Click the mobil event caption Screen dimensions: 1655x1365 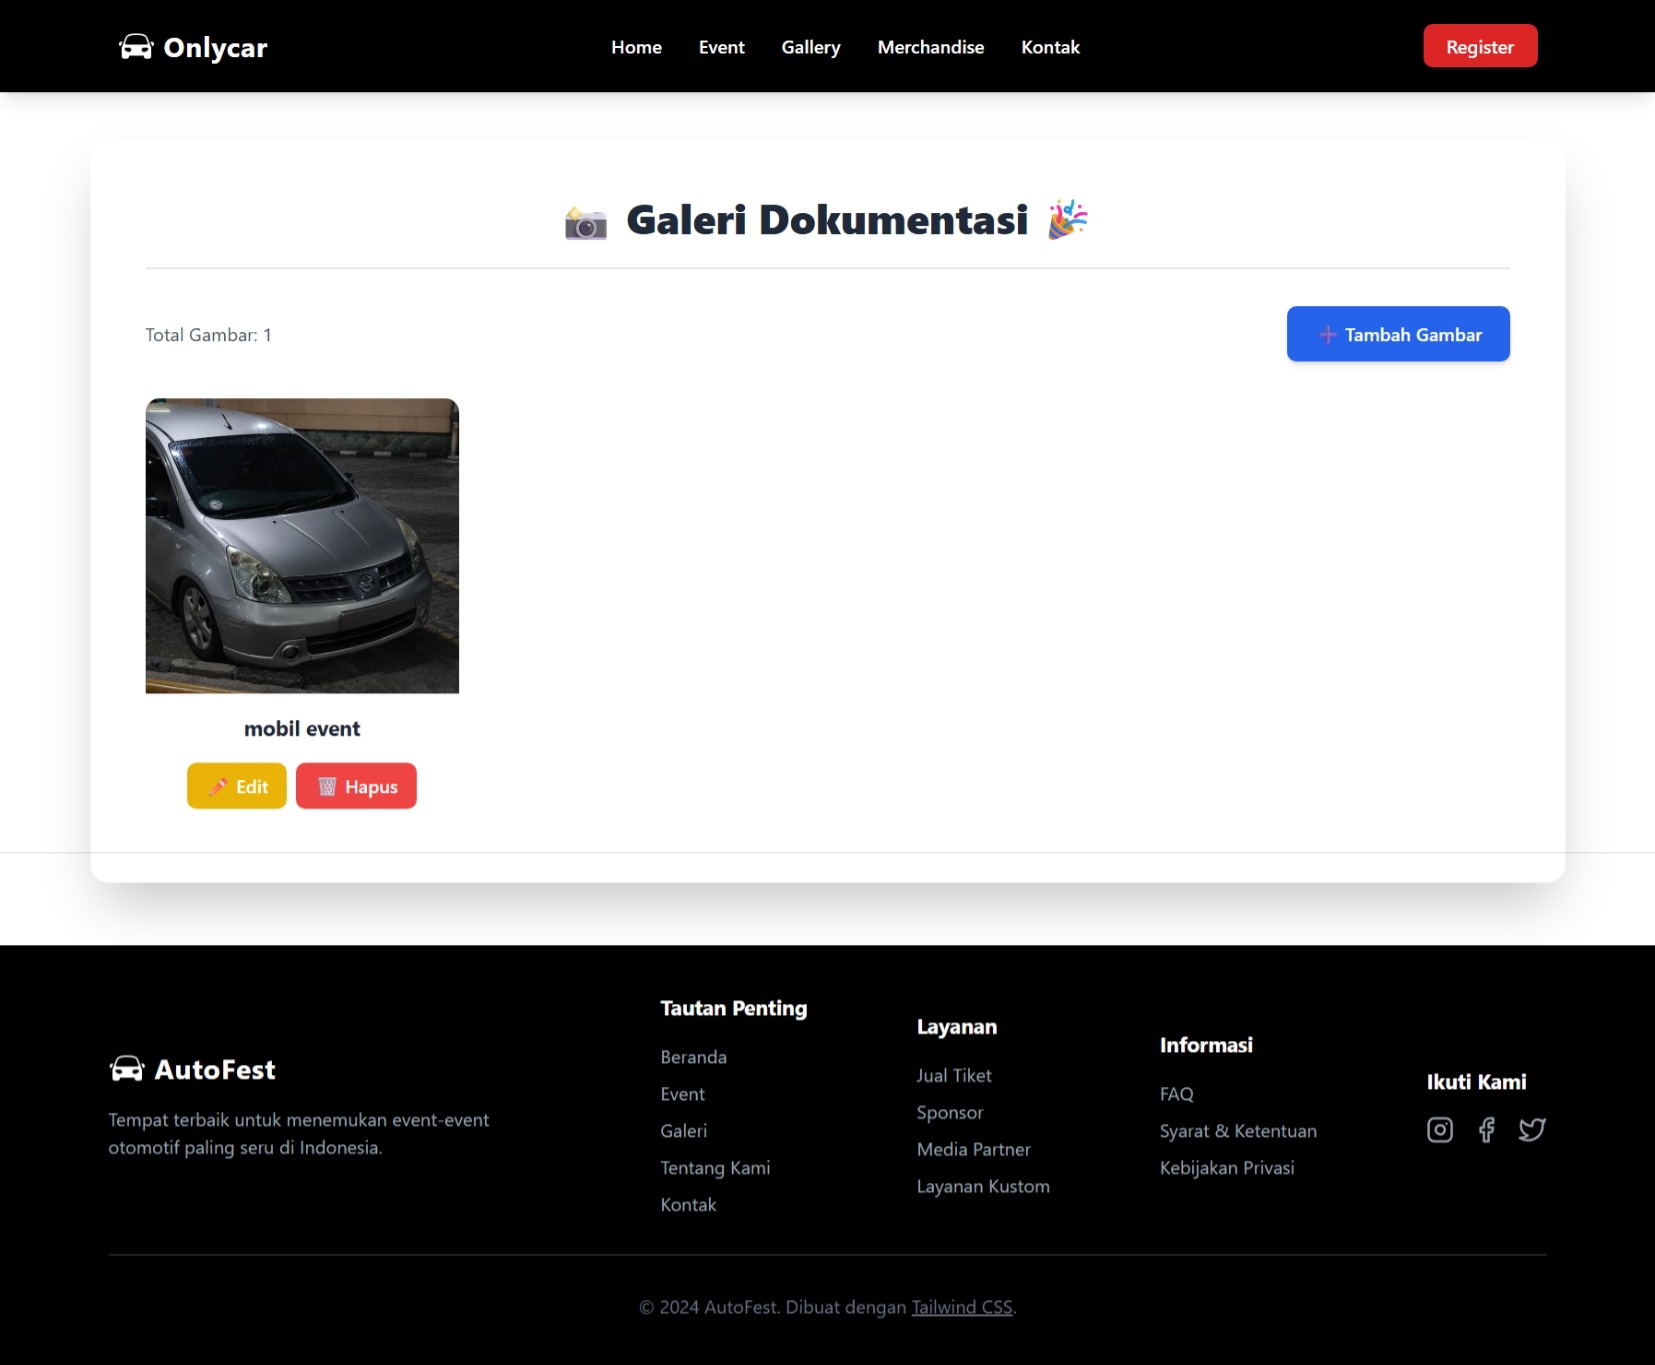pyautogui.click(x=302, y=729)
